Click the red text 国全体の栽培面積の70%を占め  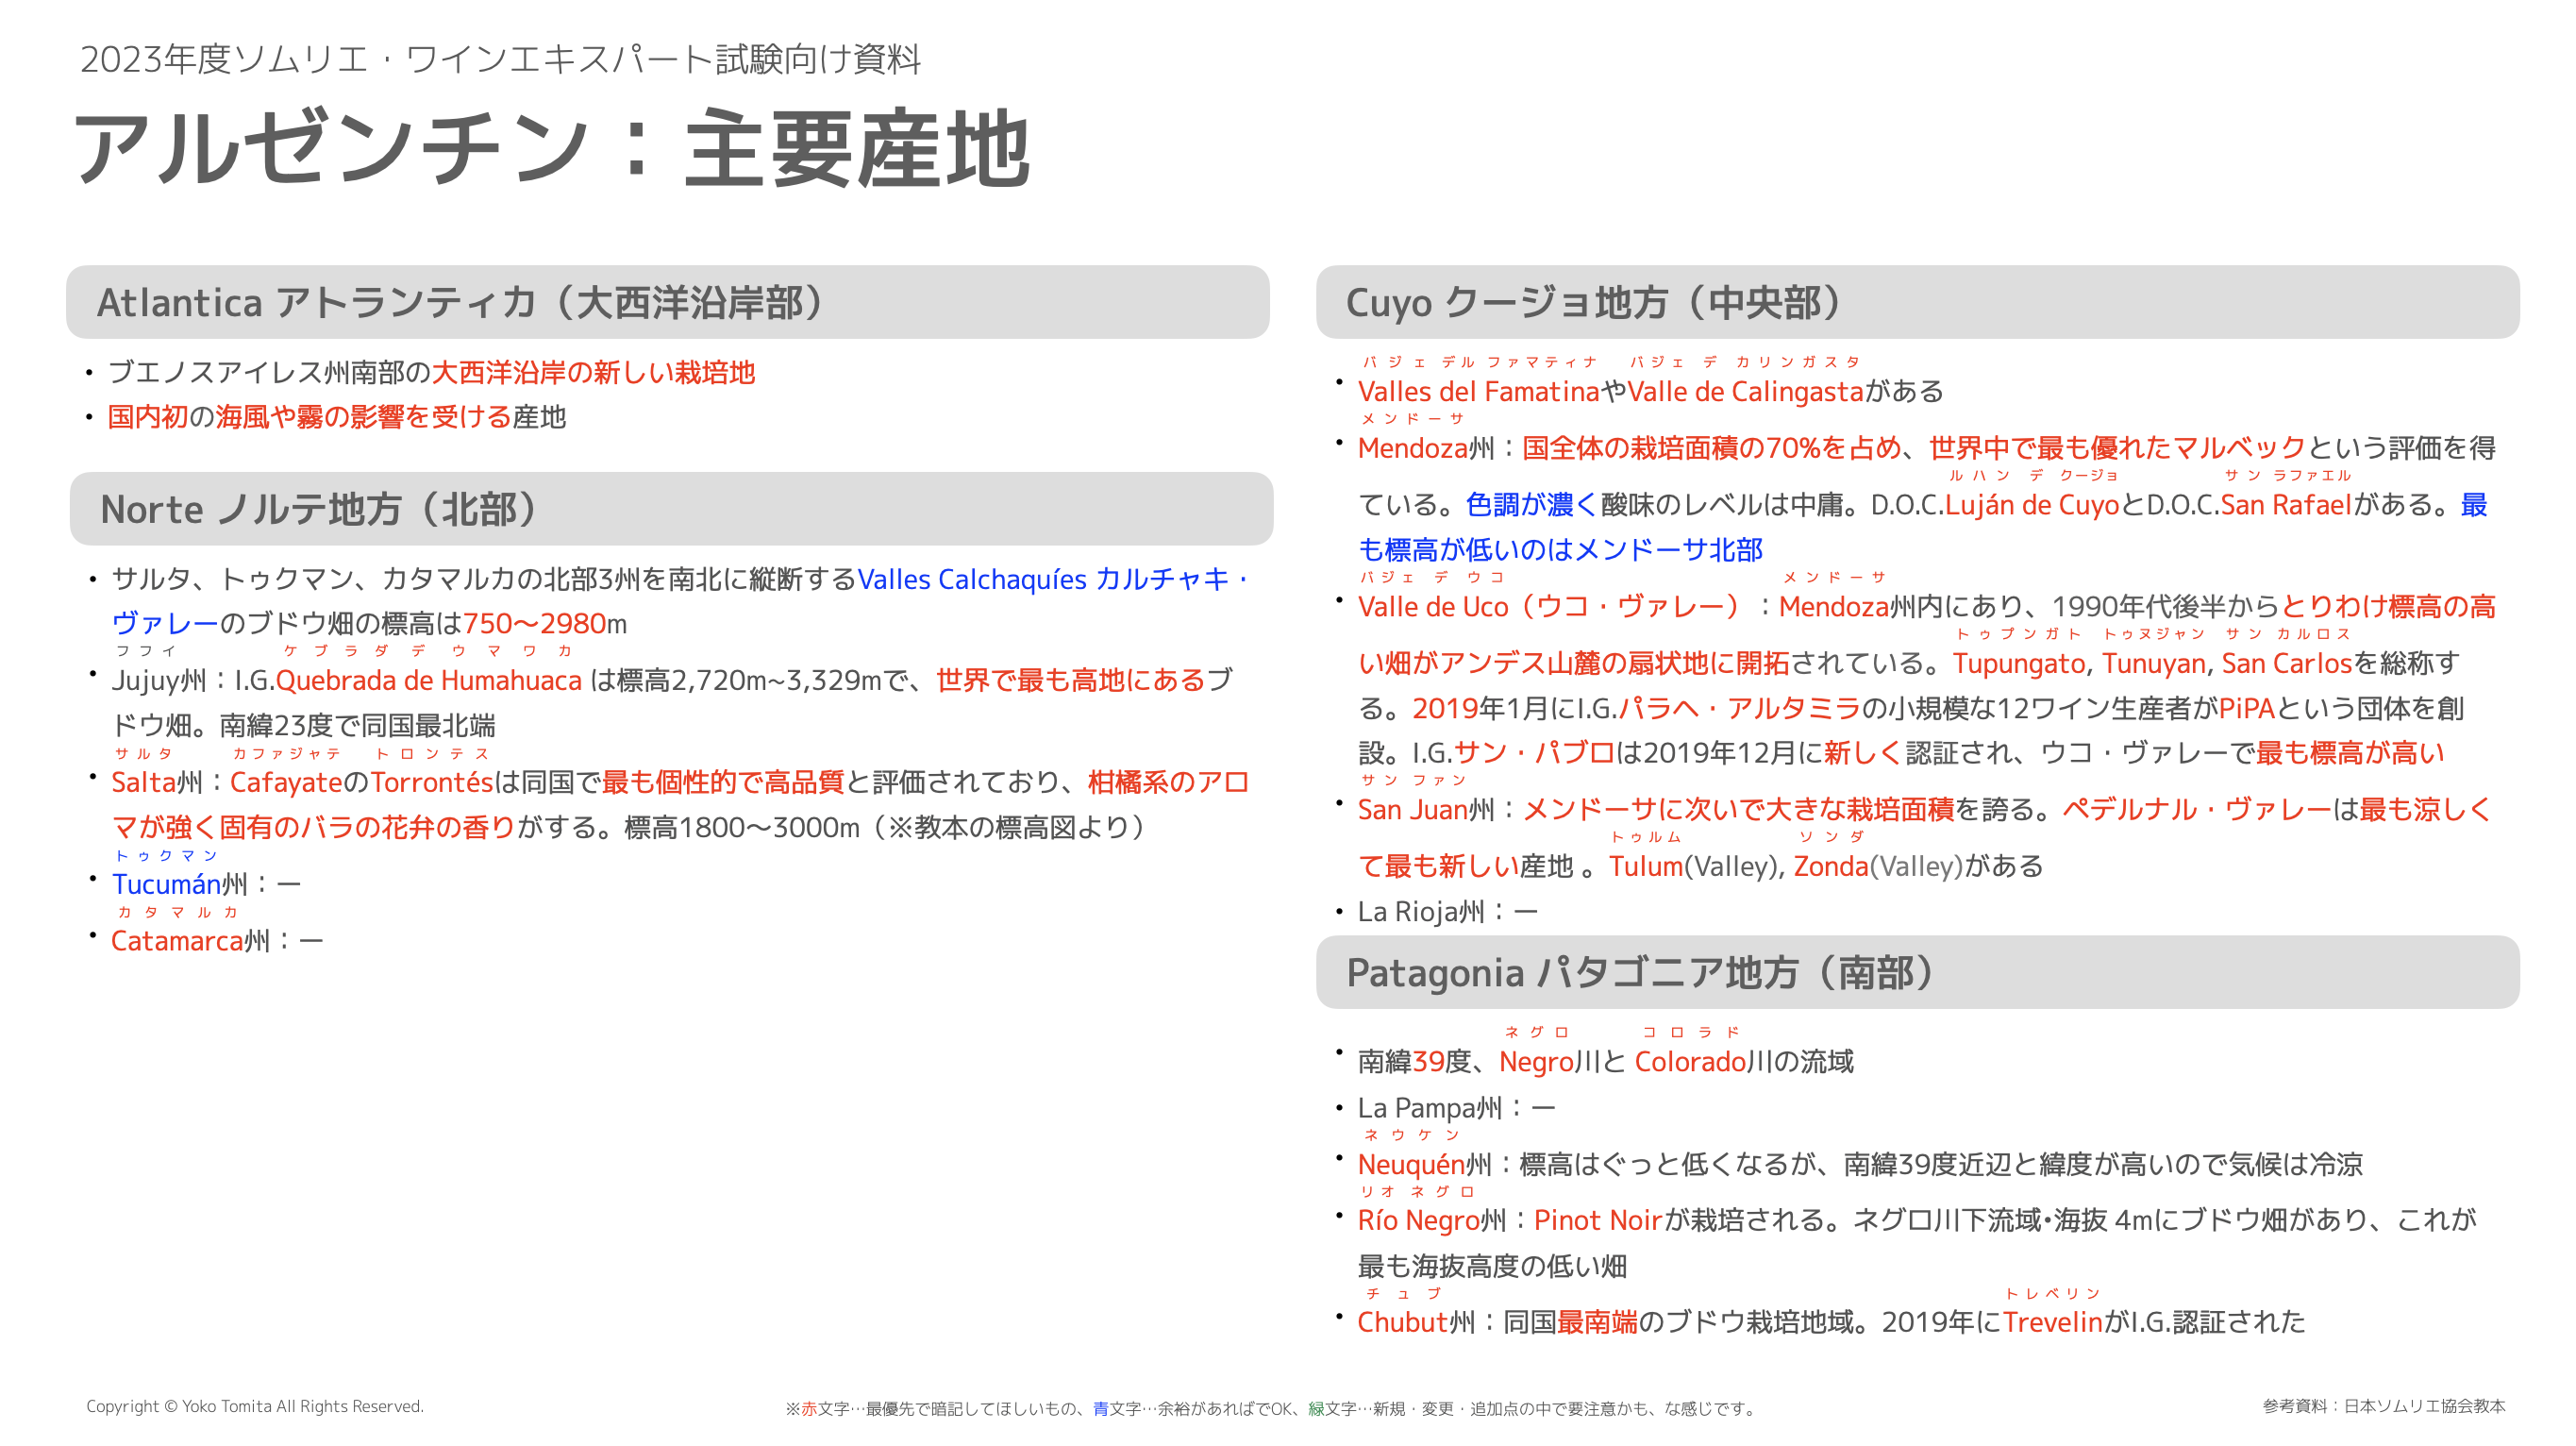(x=1711, y=449)
